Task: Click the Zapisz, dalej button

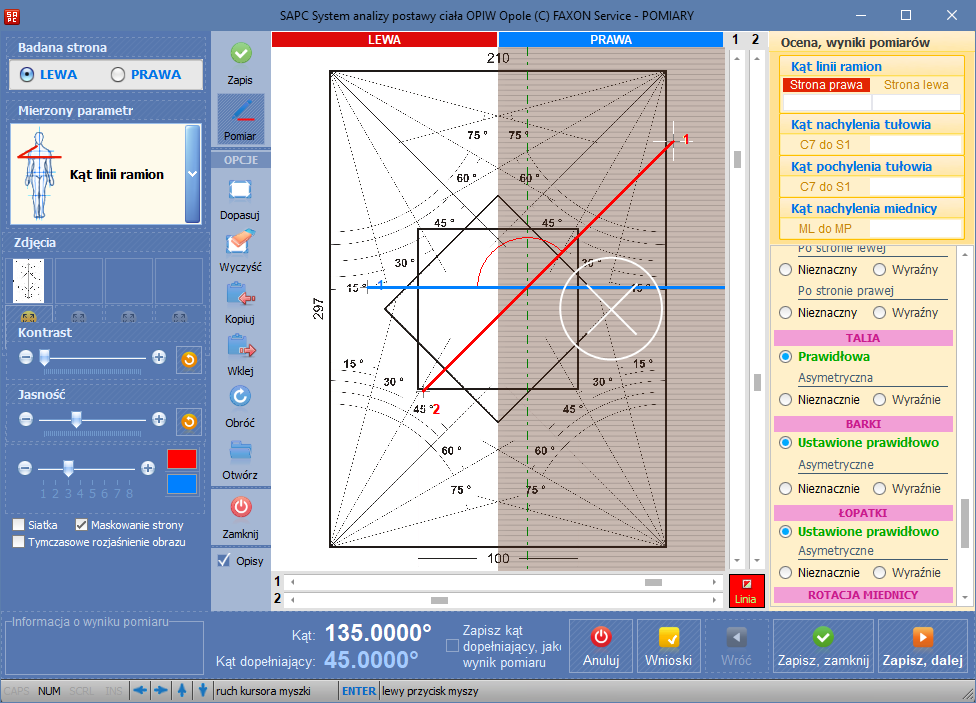Action: tap(922, 647)
